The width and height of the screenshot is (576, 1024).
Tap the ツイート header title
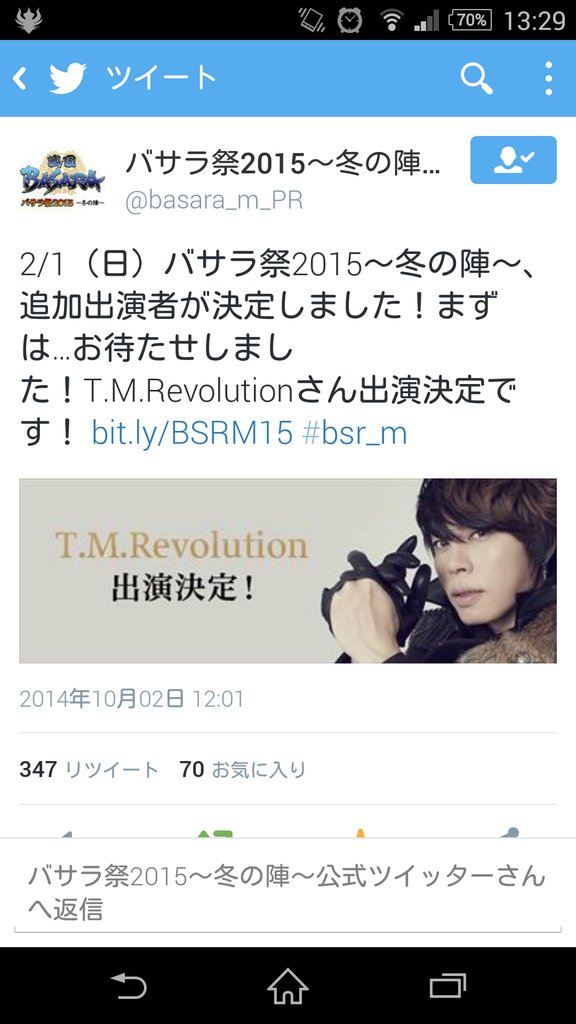click(x=161, y=78)
